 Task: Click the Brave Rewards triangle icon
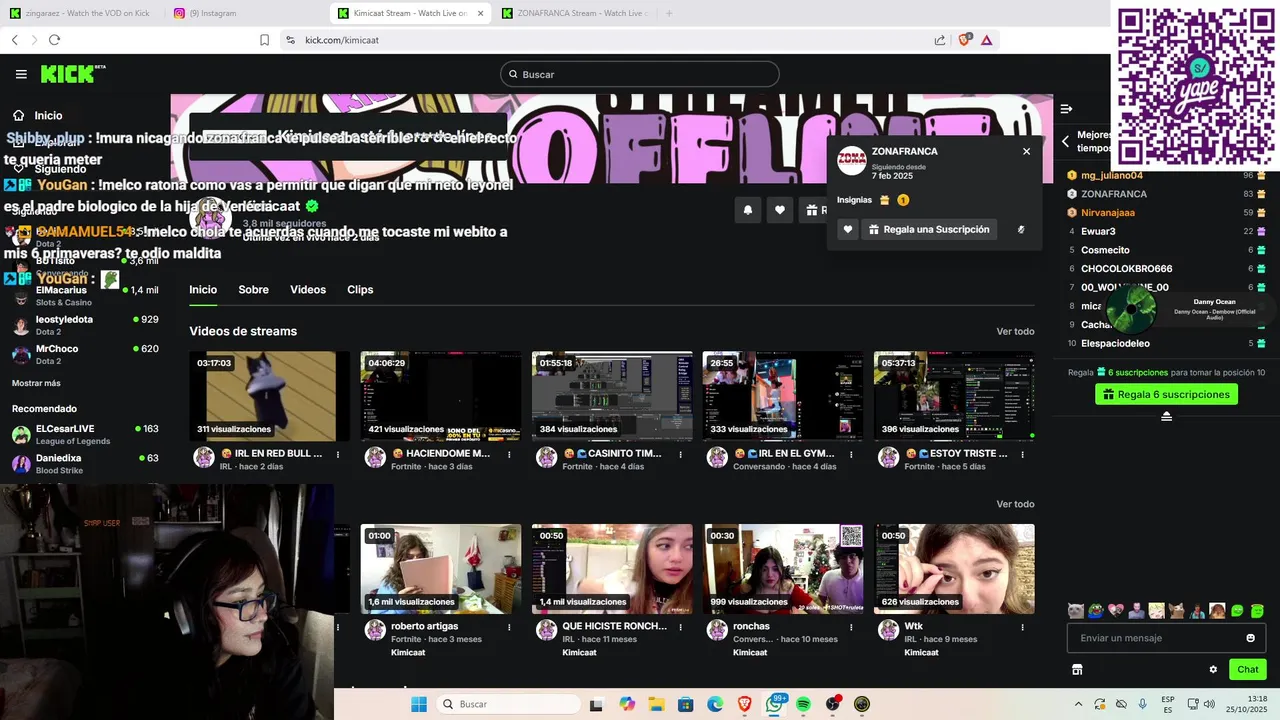tap(986, 40)
